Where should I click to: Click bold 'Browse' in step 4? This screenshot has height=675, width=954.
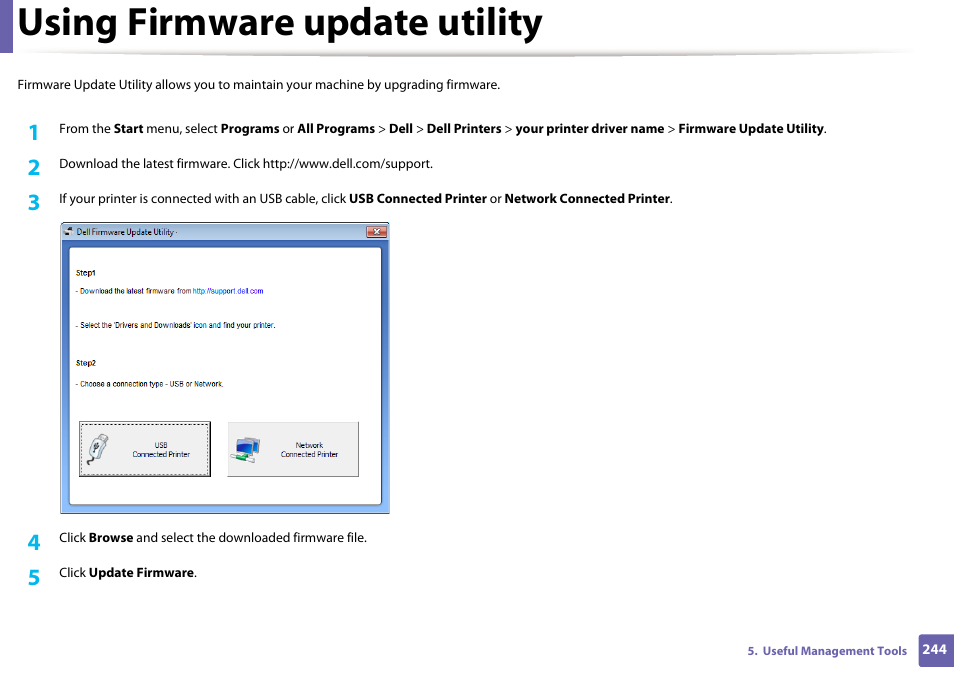coord(111,537)
